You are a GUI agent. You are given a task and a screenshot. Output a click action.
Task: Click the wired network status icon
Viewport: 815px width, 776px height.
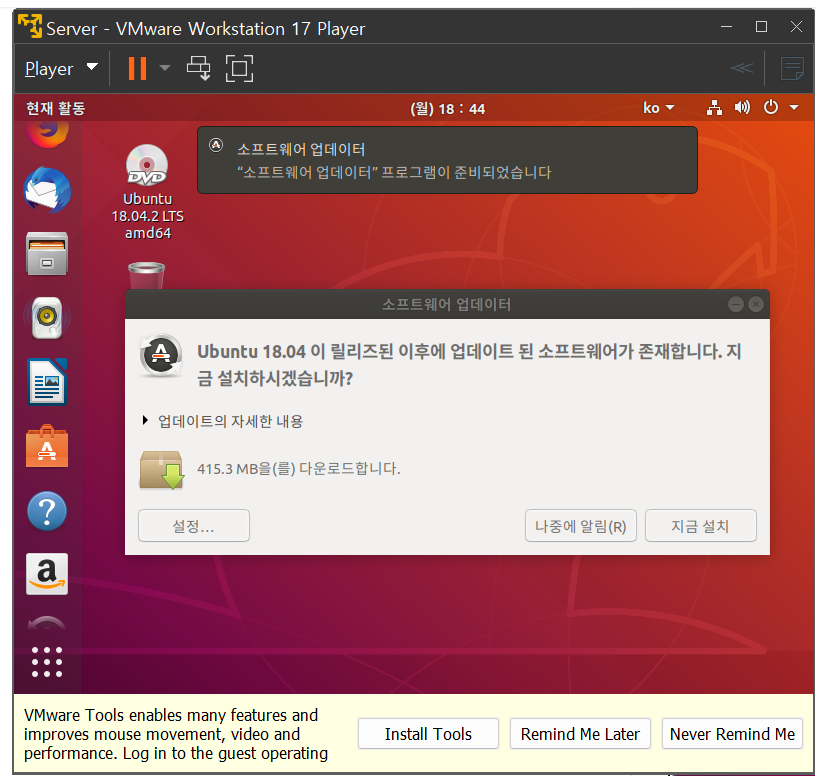tap(714, 108)
